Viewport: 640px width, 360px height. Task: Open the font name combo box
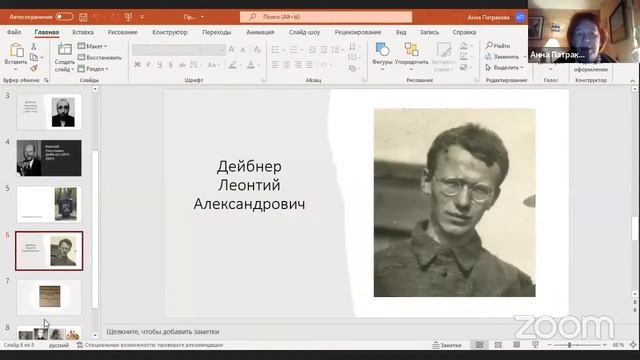(168, 50)
